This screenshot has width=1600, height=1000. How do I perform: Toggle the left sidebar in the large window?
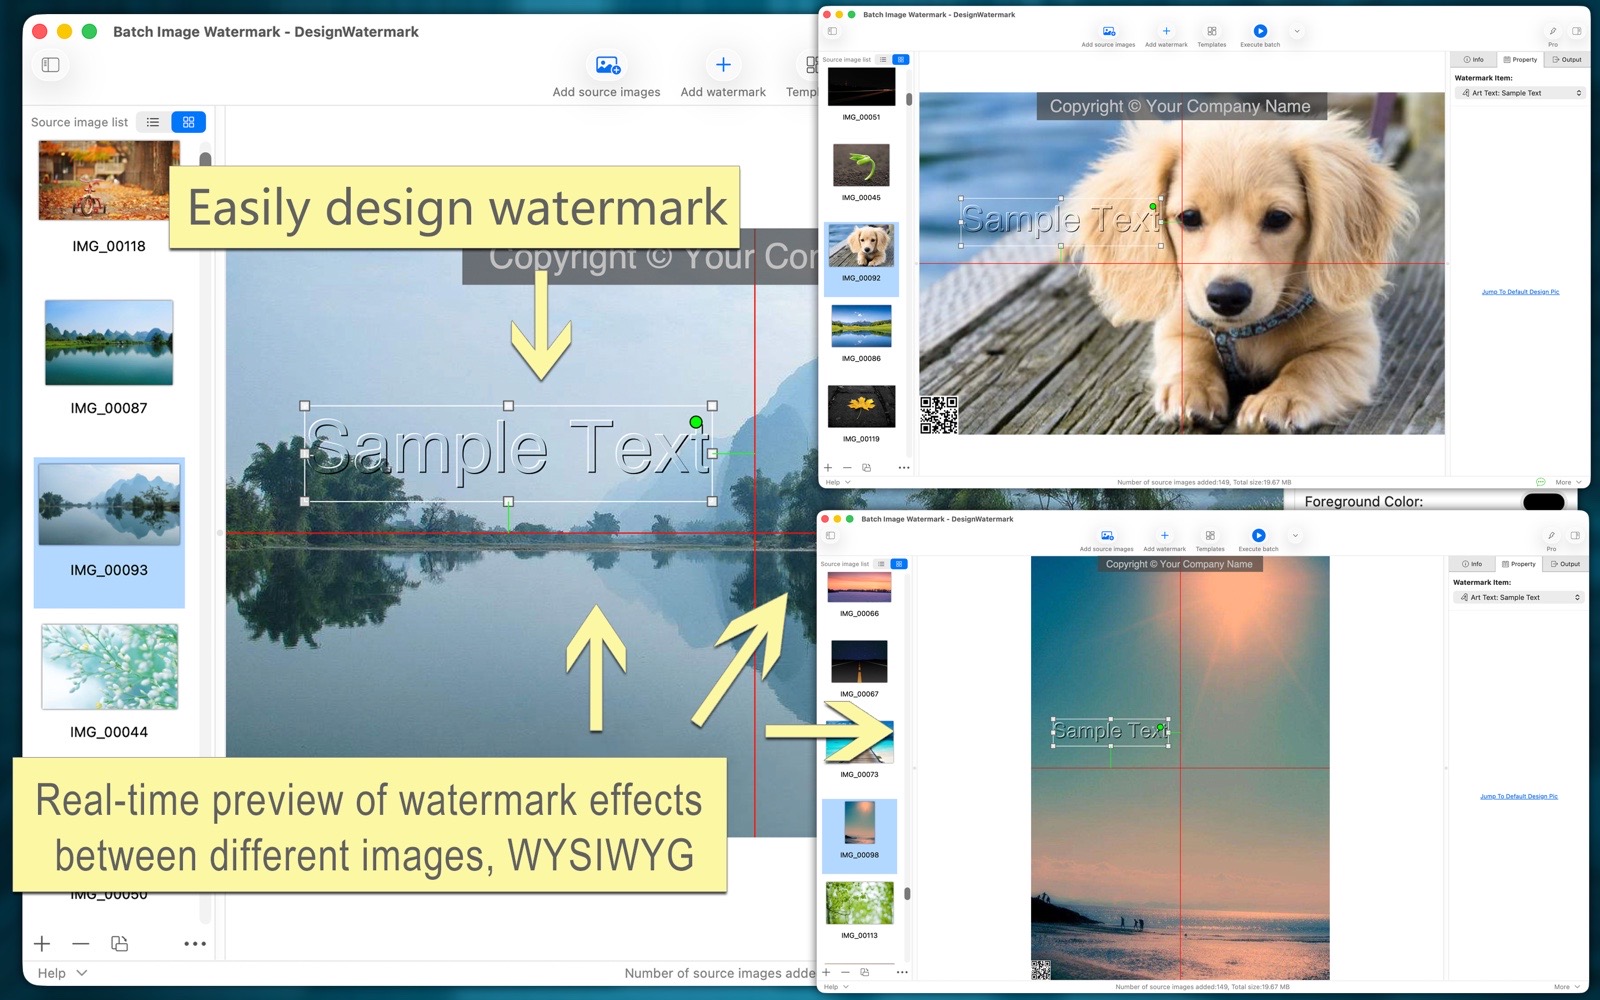pos(51,65)
